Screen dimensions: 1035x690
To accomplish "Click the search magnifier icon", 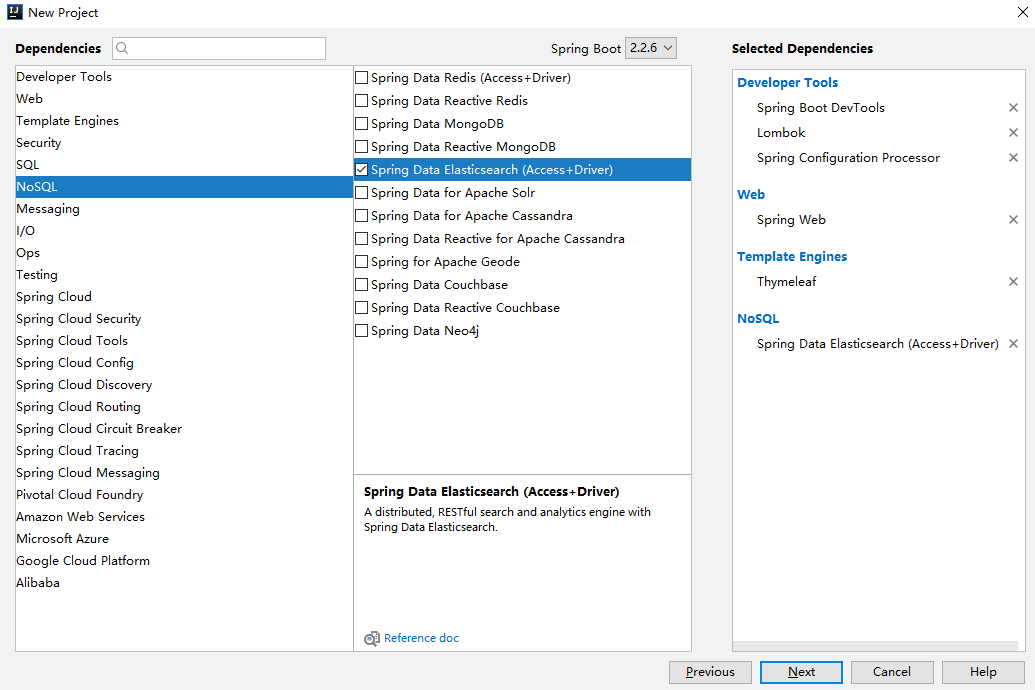I will pos(122,48).
